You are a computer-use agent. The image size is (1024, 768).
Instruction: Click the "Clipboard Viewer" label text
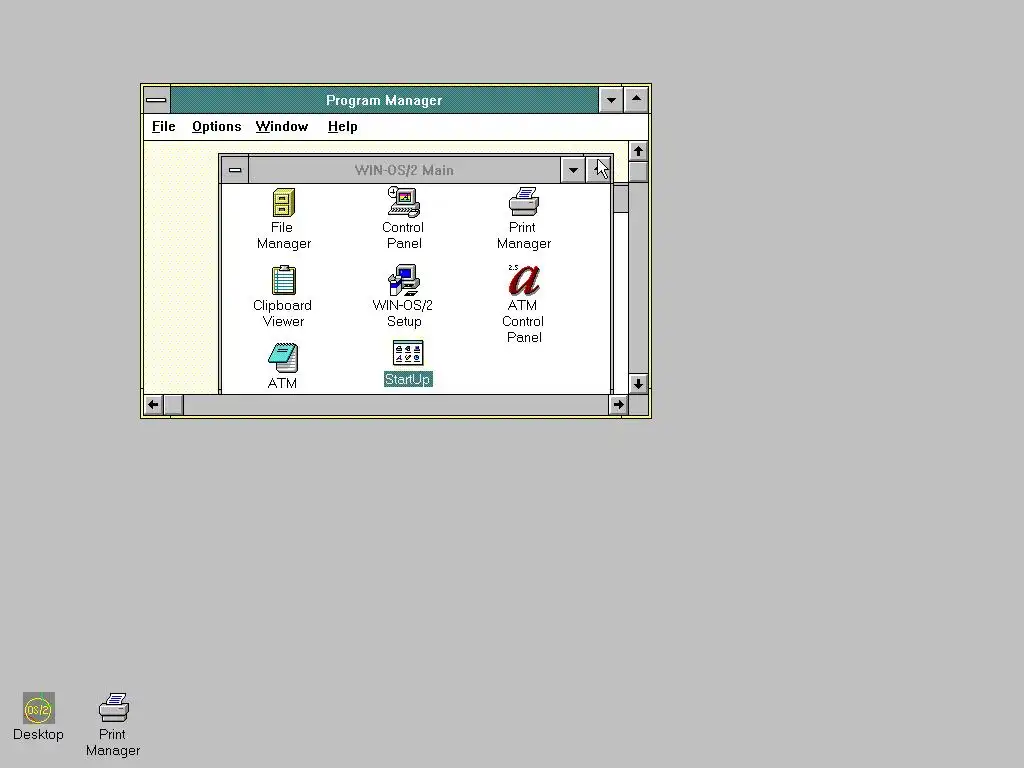tap(283, 313)
